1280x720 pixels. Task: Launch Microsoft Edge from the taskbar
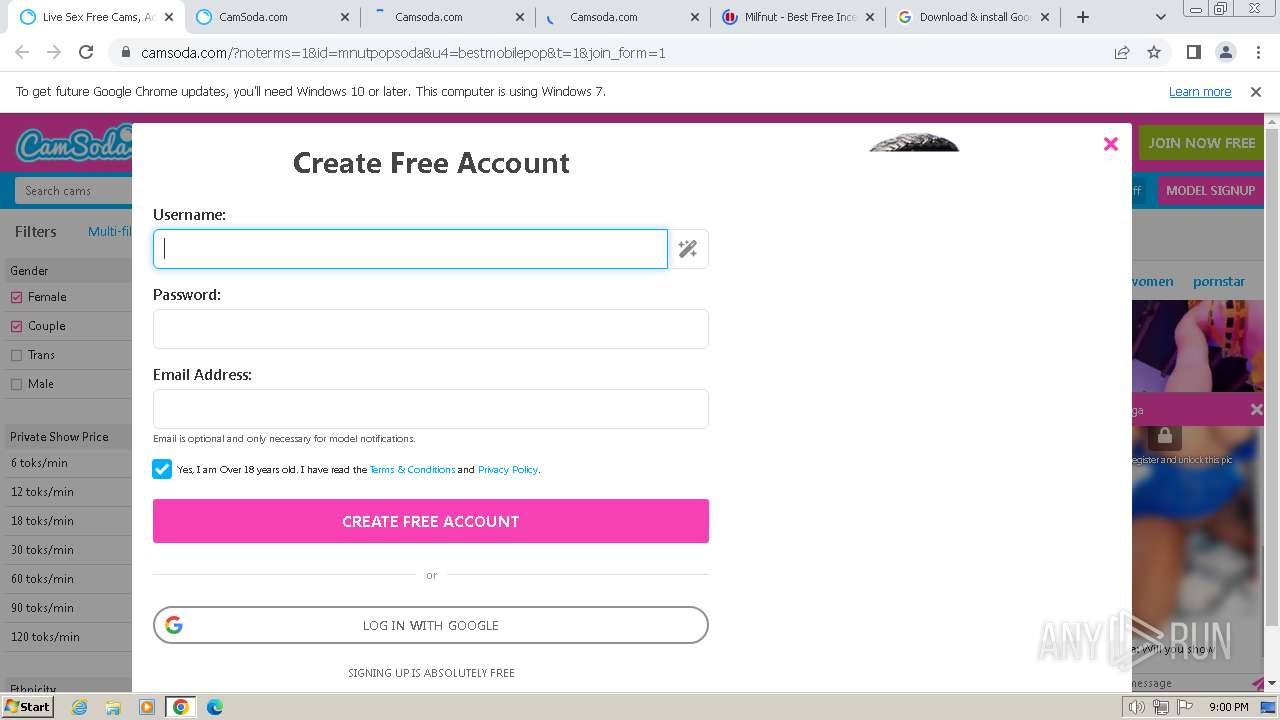click(215, 707)
